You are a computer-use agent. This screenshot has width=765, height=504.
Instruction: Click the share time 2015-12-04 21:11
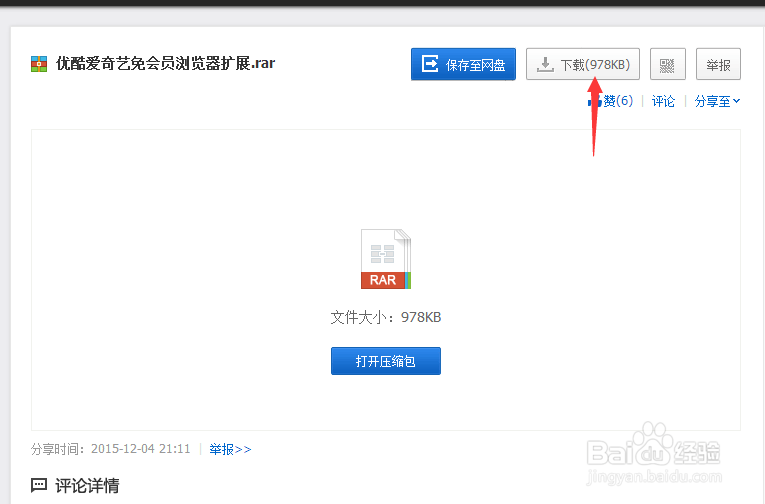coord(141,449)
